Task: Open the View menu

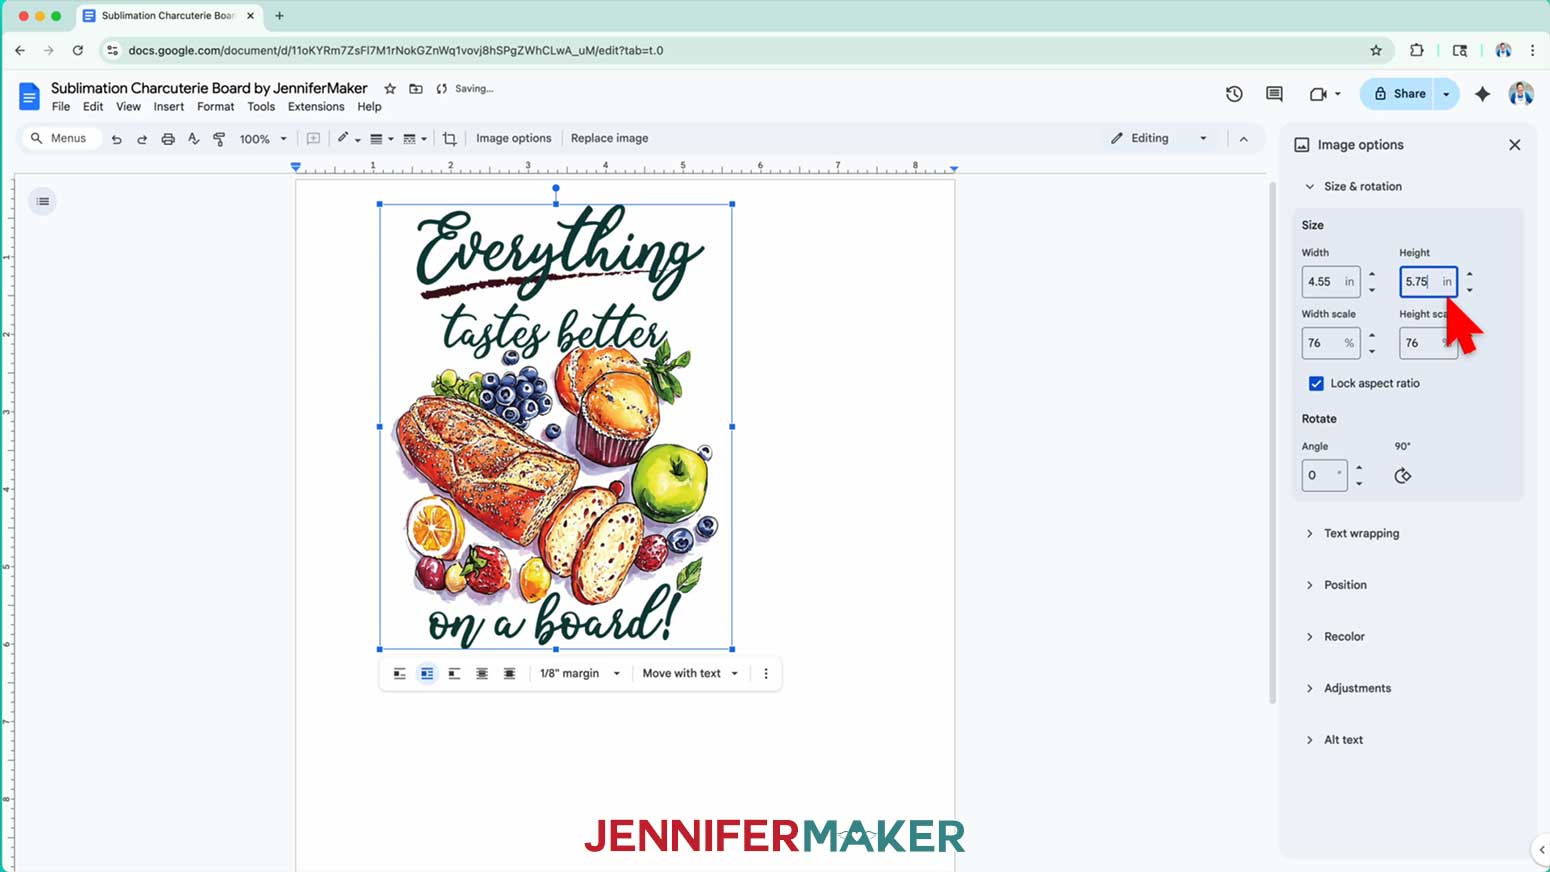Action: click(128, 107)
